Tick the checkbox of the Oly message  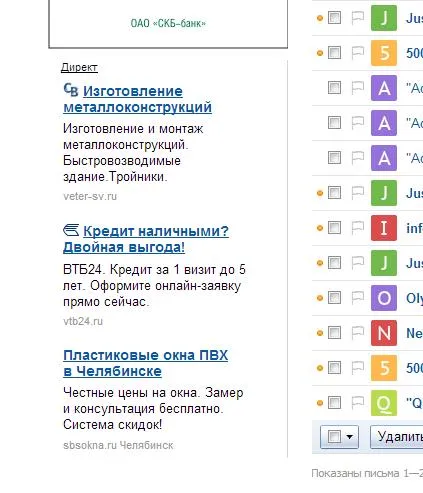click(334, 298)
